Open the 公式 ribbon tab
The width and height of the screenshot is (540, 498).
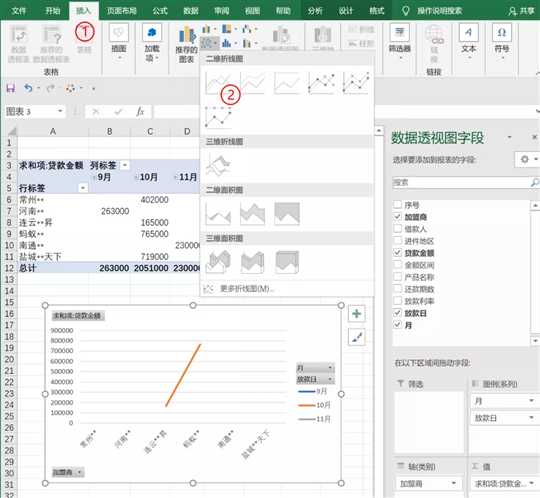point(160,11)
